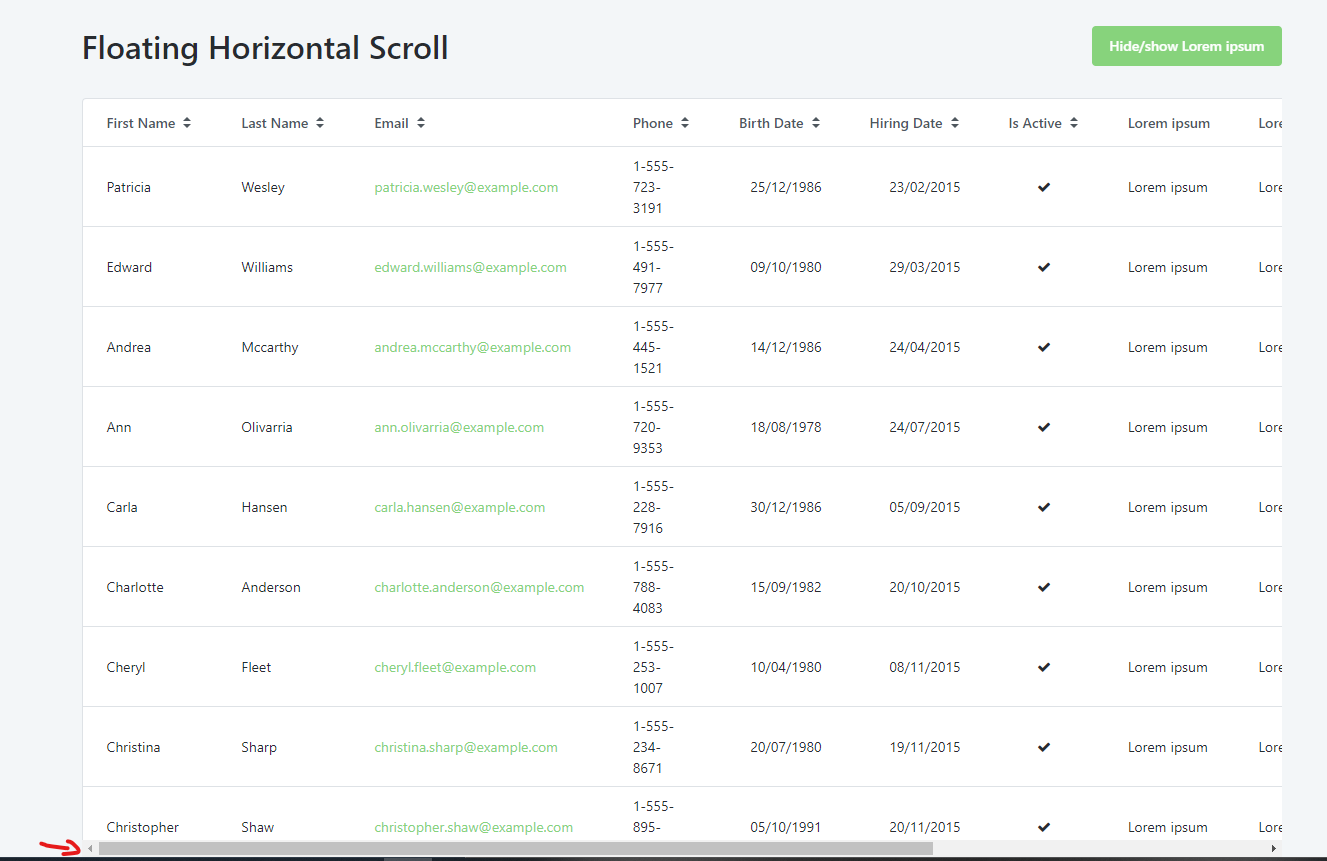Open cheryl.fleet@example.com email link
1327x861 pixels.
455,667
